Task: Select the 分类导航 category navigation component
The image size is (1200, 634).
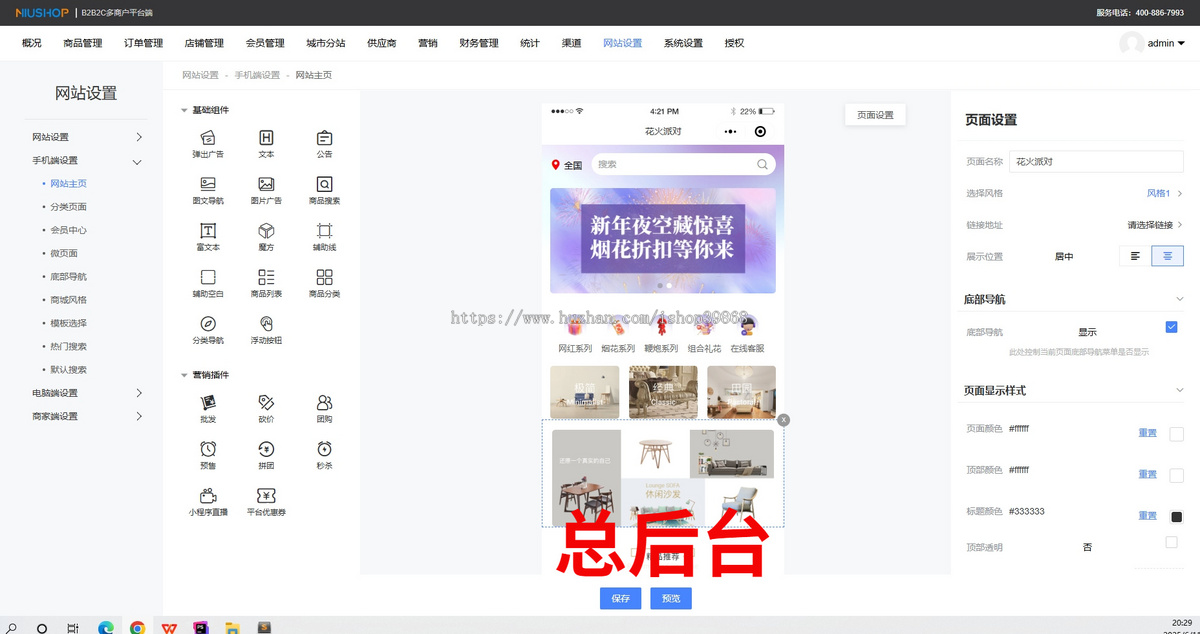Action: [x=208, y=330]
